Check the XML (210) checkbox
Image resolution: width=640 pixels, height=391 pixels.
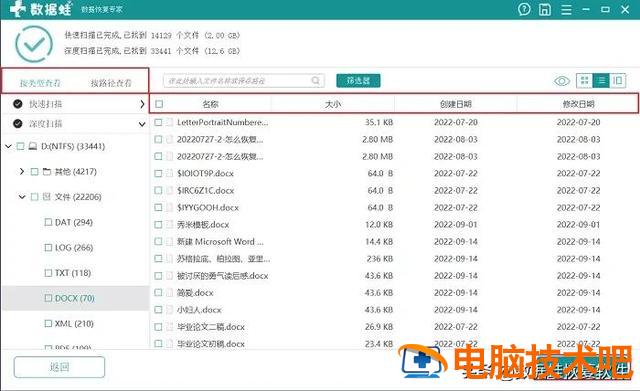click(x=48, y=323)
